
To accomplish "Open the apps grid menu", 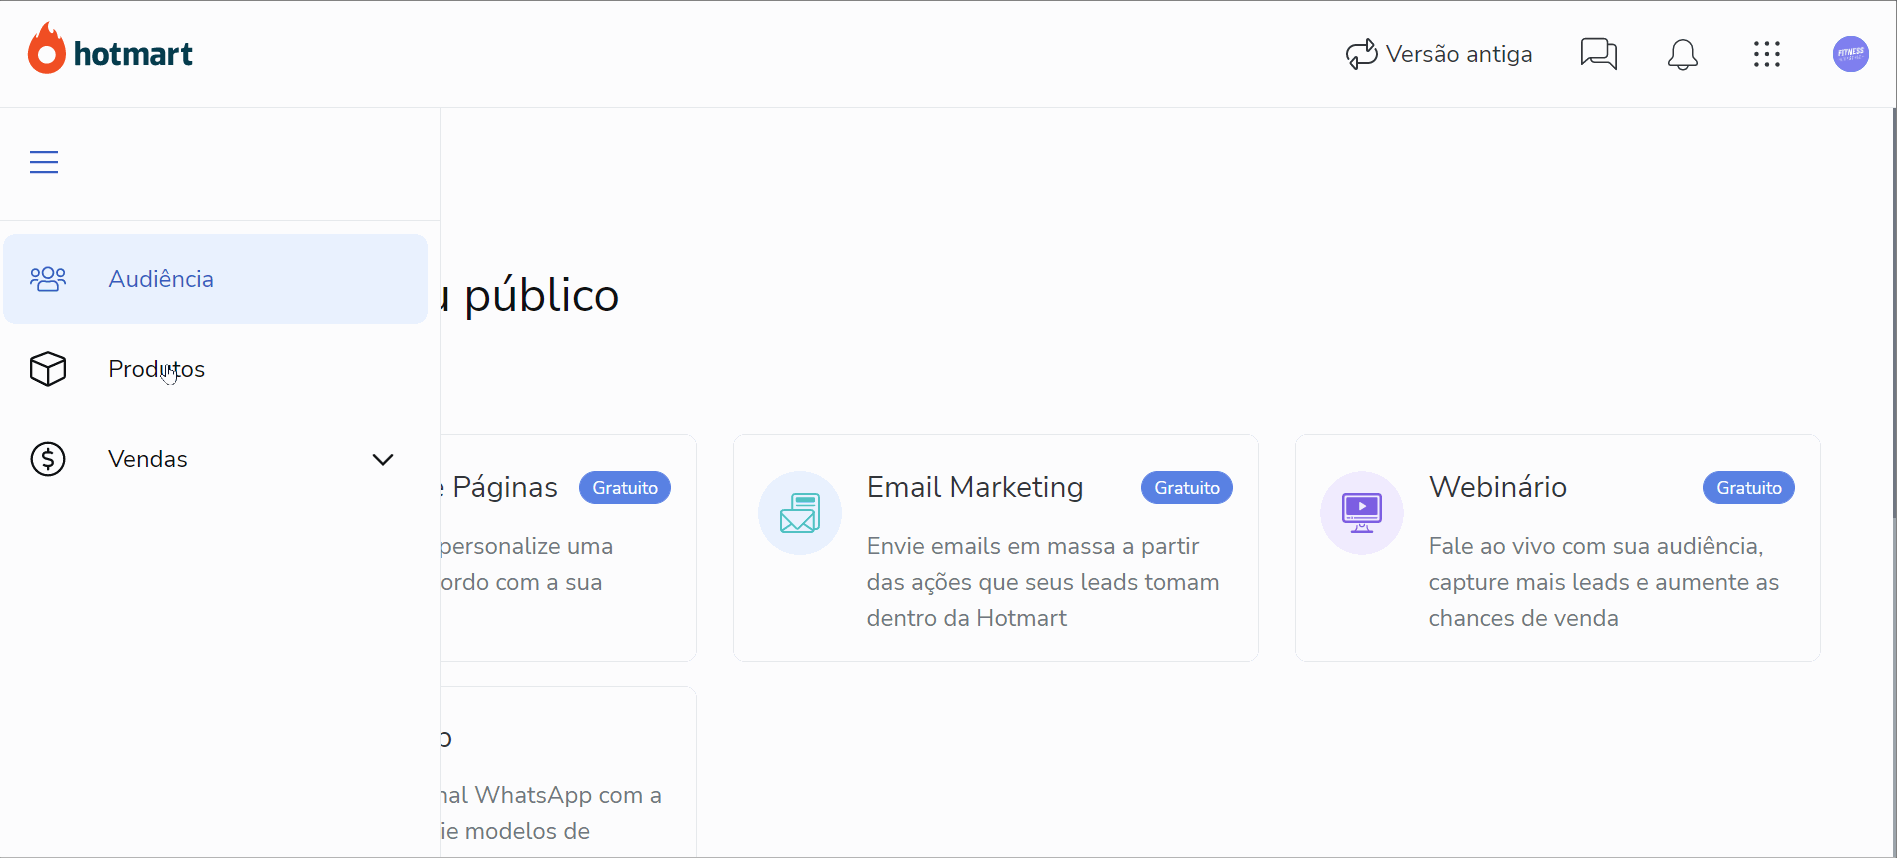I will tap(1767, 54).
